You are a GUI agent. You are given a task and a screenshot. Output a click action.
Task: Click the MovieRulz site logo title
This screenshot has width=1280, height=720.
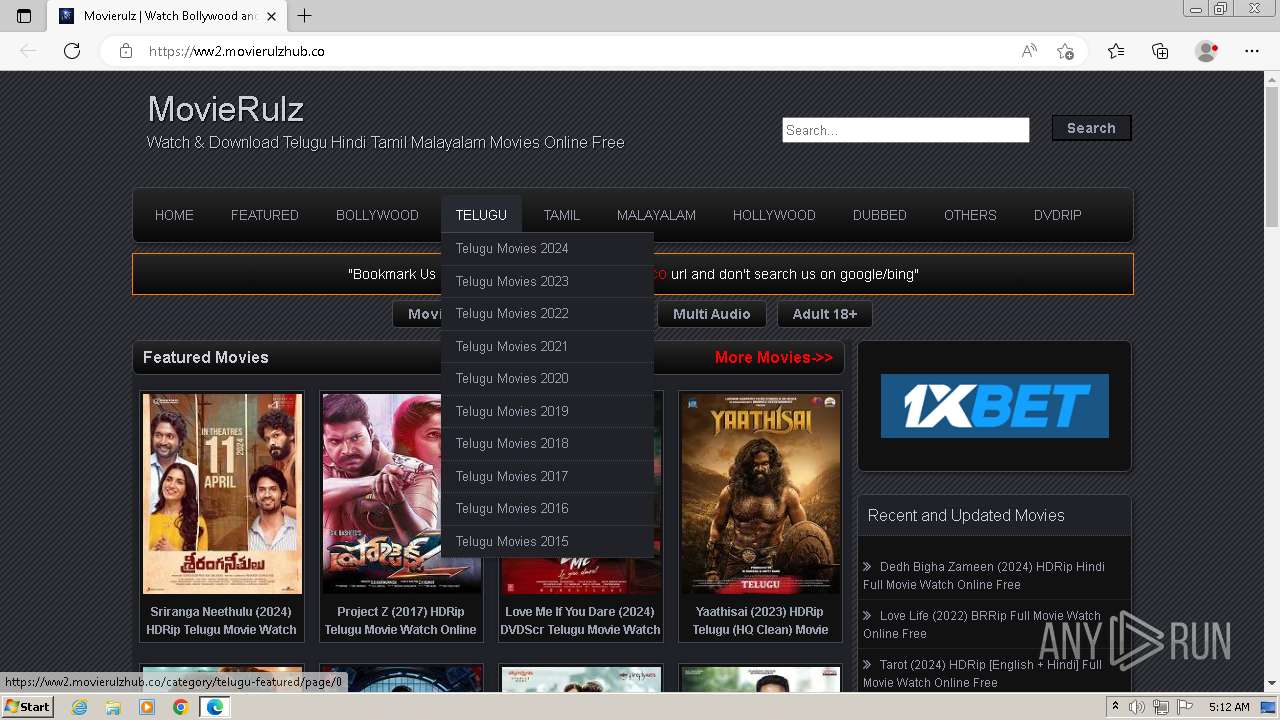(226, 109)
